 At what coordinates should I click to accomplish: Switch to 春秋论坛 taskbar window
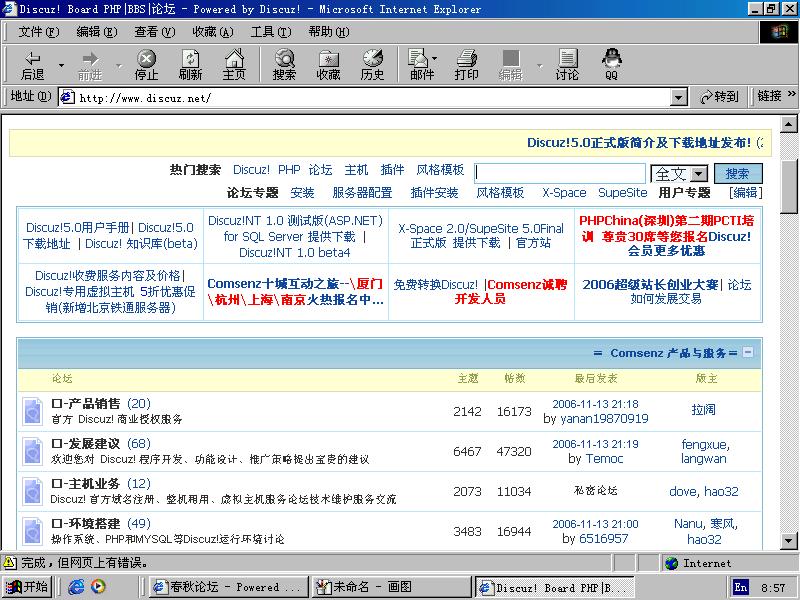tap(229, 587)
